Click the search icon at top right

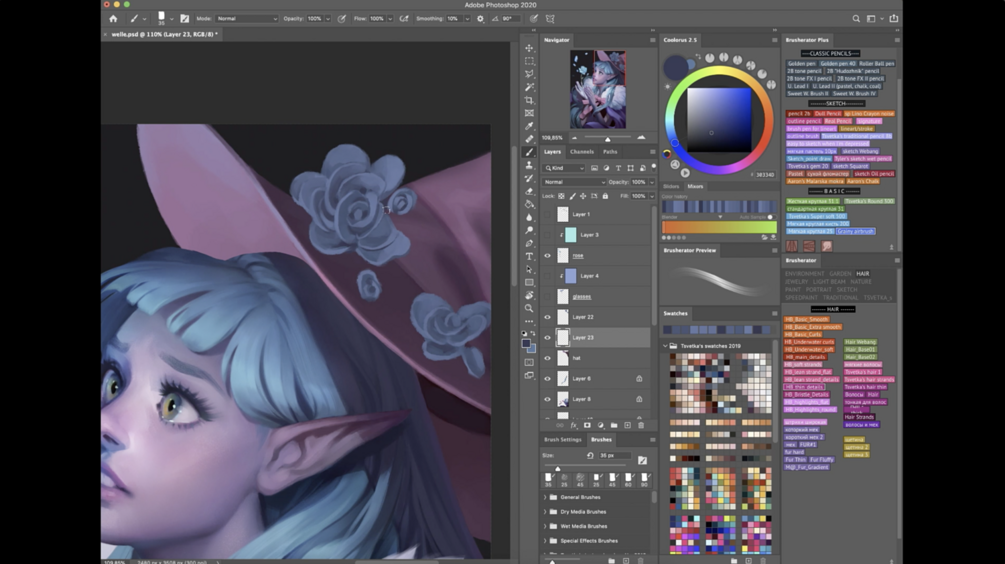[856, 19]
